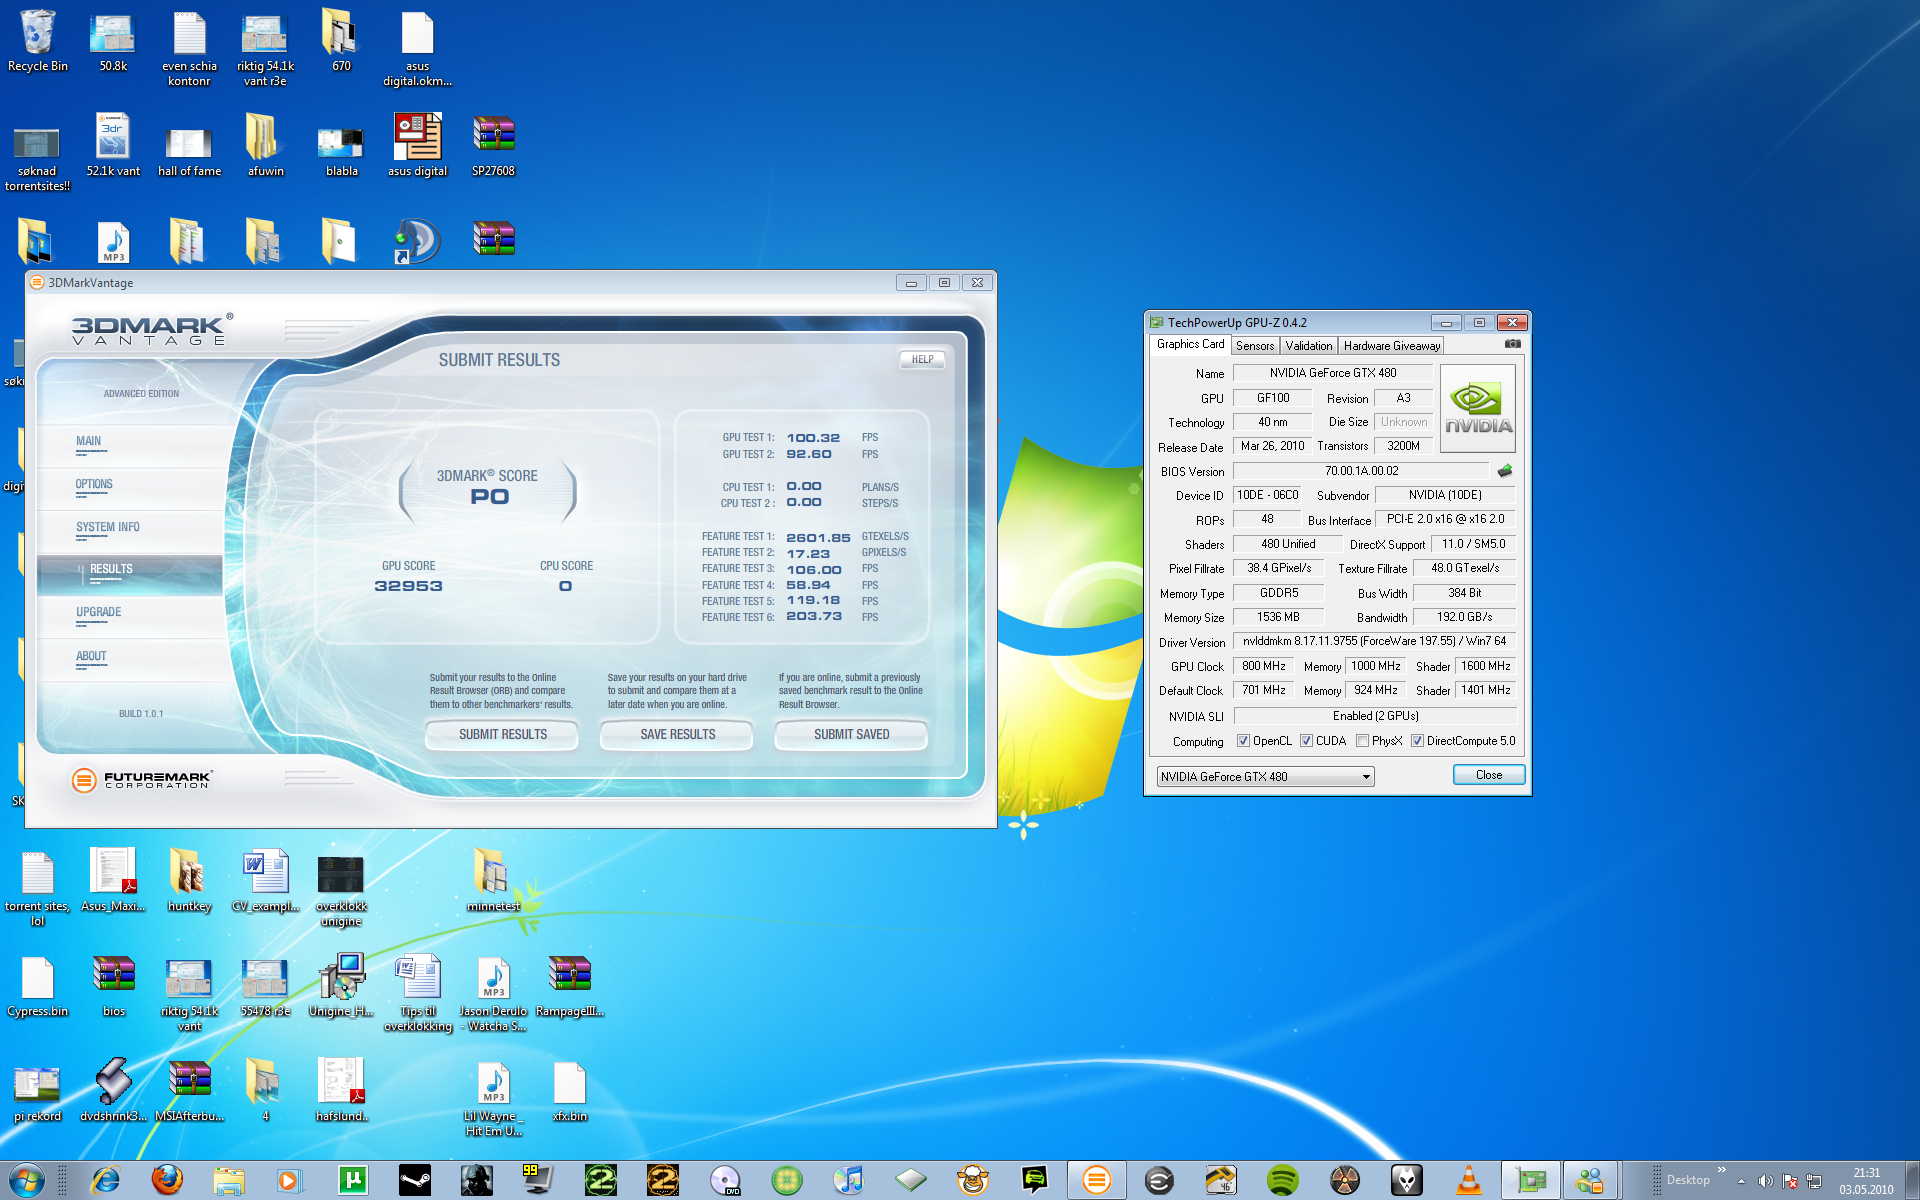Open SYSTEM INFO in 3DMark Vantage
The height and width of the screenshot is (1200, 1920).
pos(130,531)
